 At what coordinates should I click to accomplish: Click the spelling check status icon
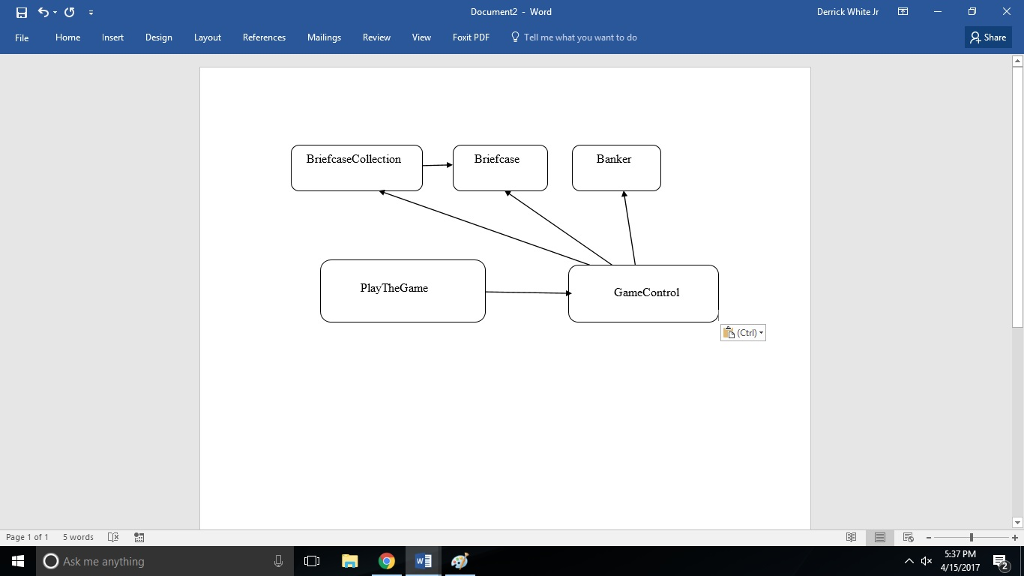point(115,536)
